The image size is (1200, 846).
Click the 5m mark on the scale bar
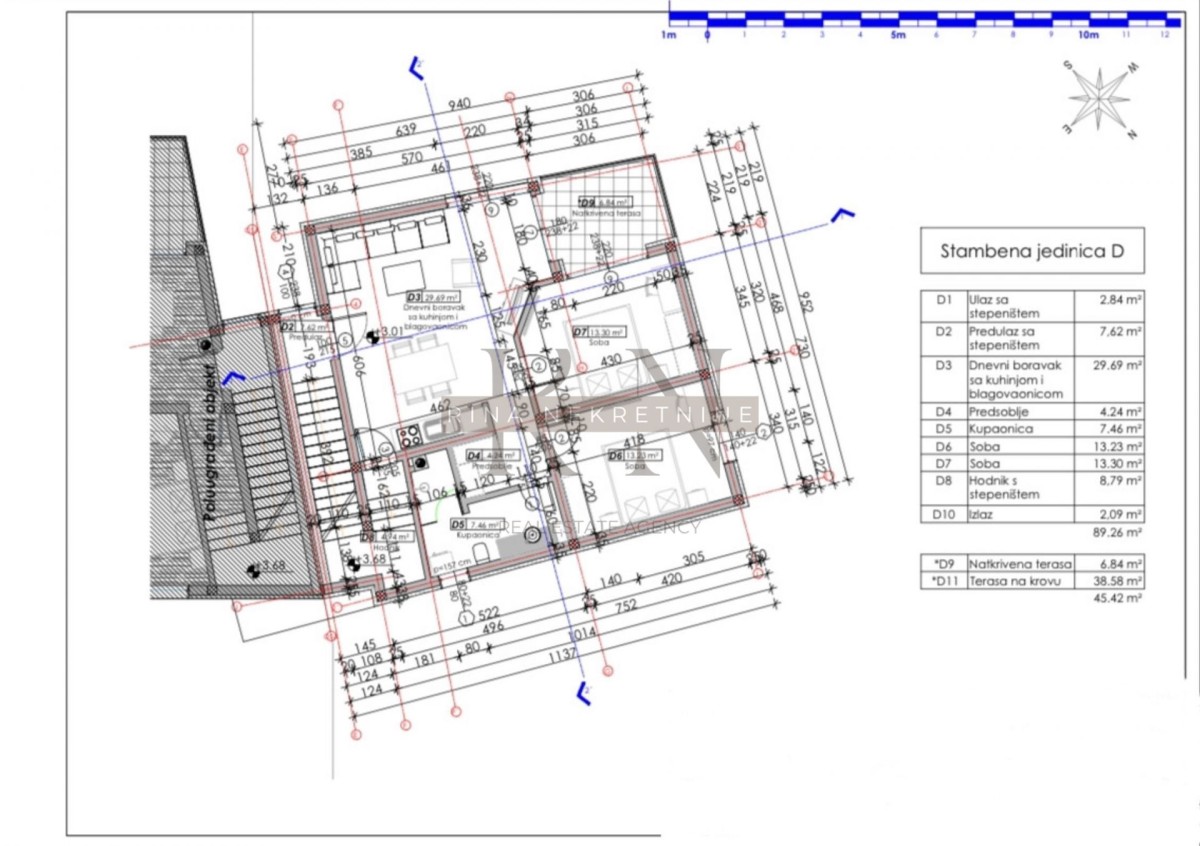click(898, 35)
